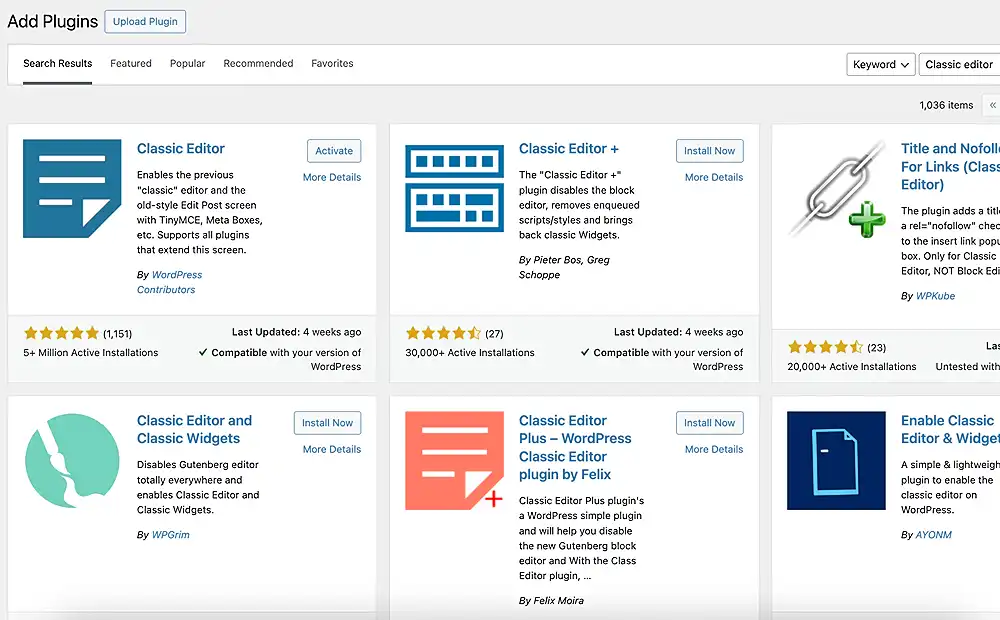Viewport: 1000px width, 620px height.
Task: Click the Classic Editor + plugin icon
Action: pyautogui.click(x=454, y=189)
